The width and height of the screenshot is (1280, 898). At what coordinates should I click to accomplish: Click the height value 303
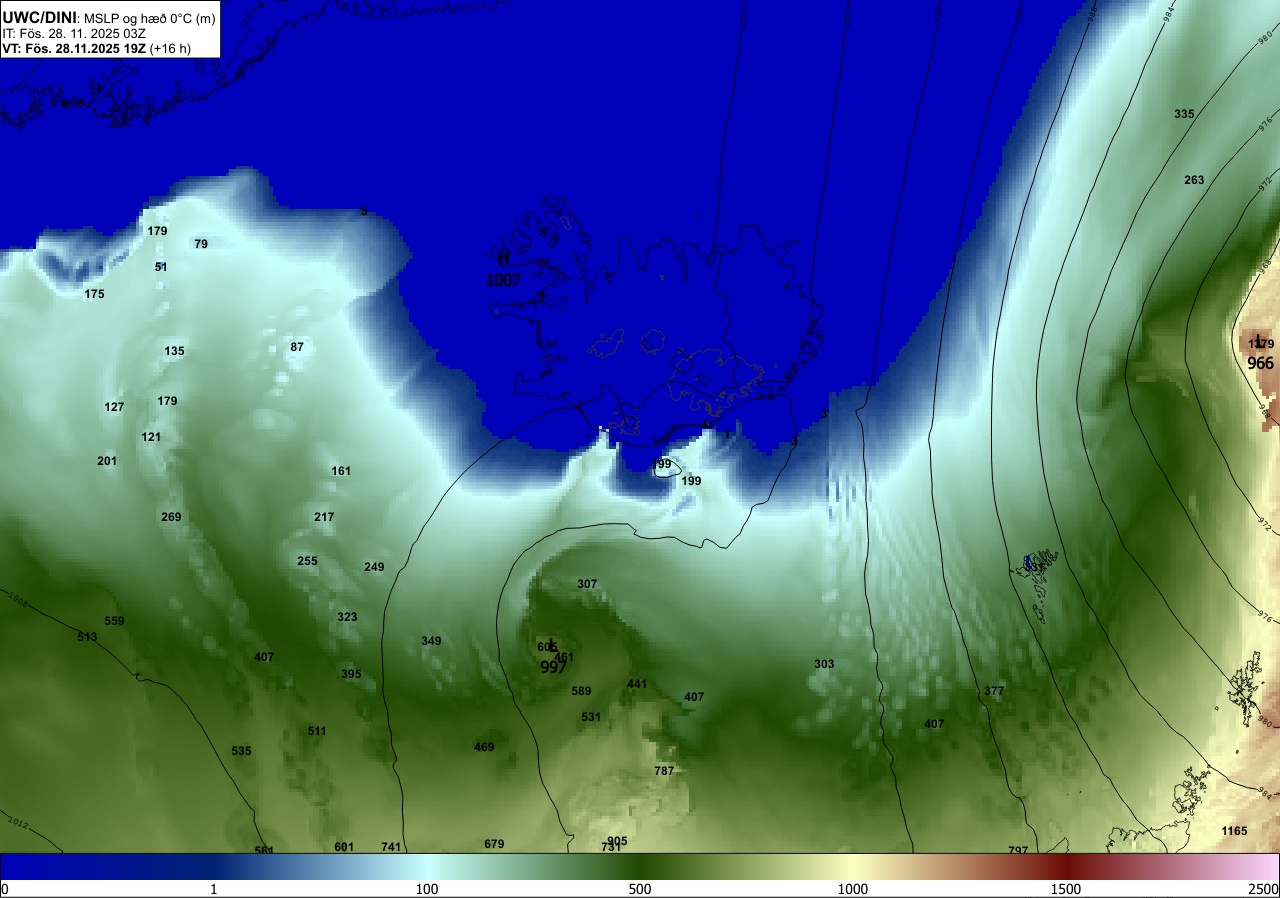click(x=824, y=664)
